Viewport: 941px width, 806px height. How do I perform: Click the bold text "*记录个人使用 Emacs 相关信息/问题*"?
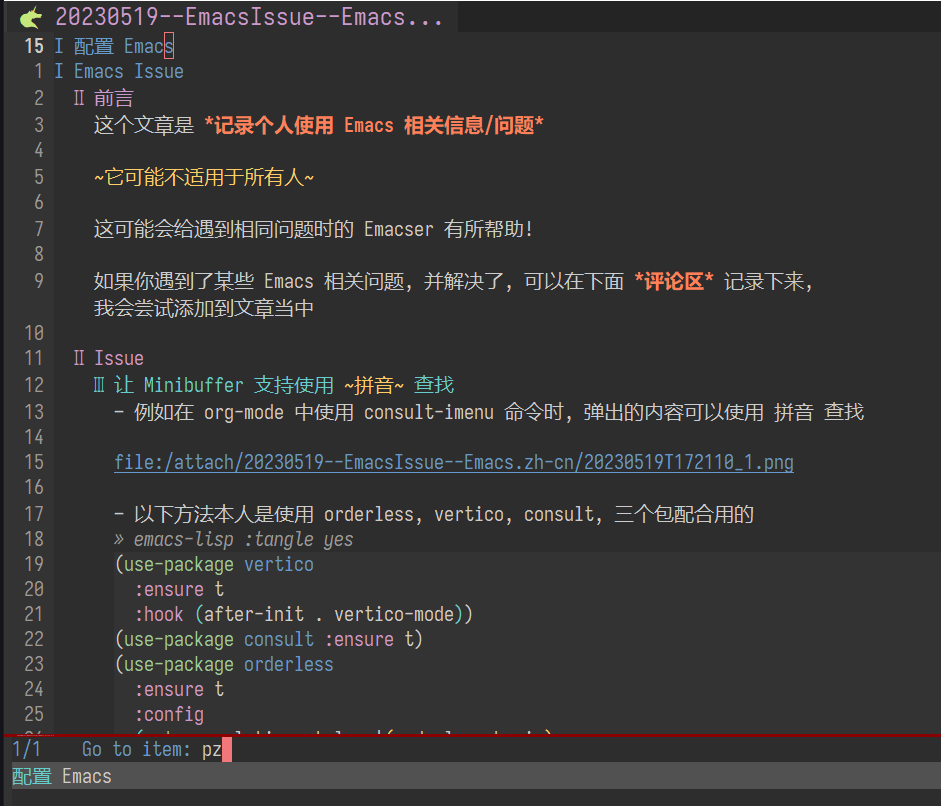(374, 125)
